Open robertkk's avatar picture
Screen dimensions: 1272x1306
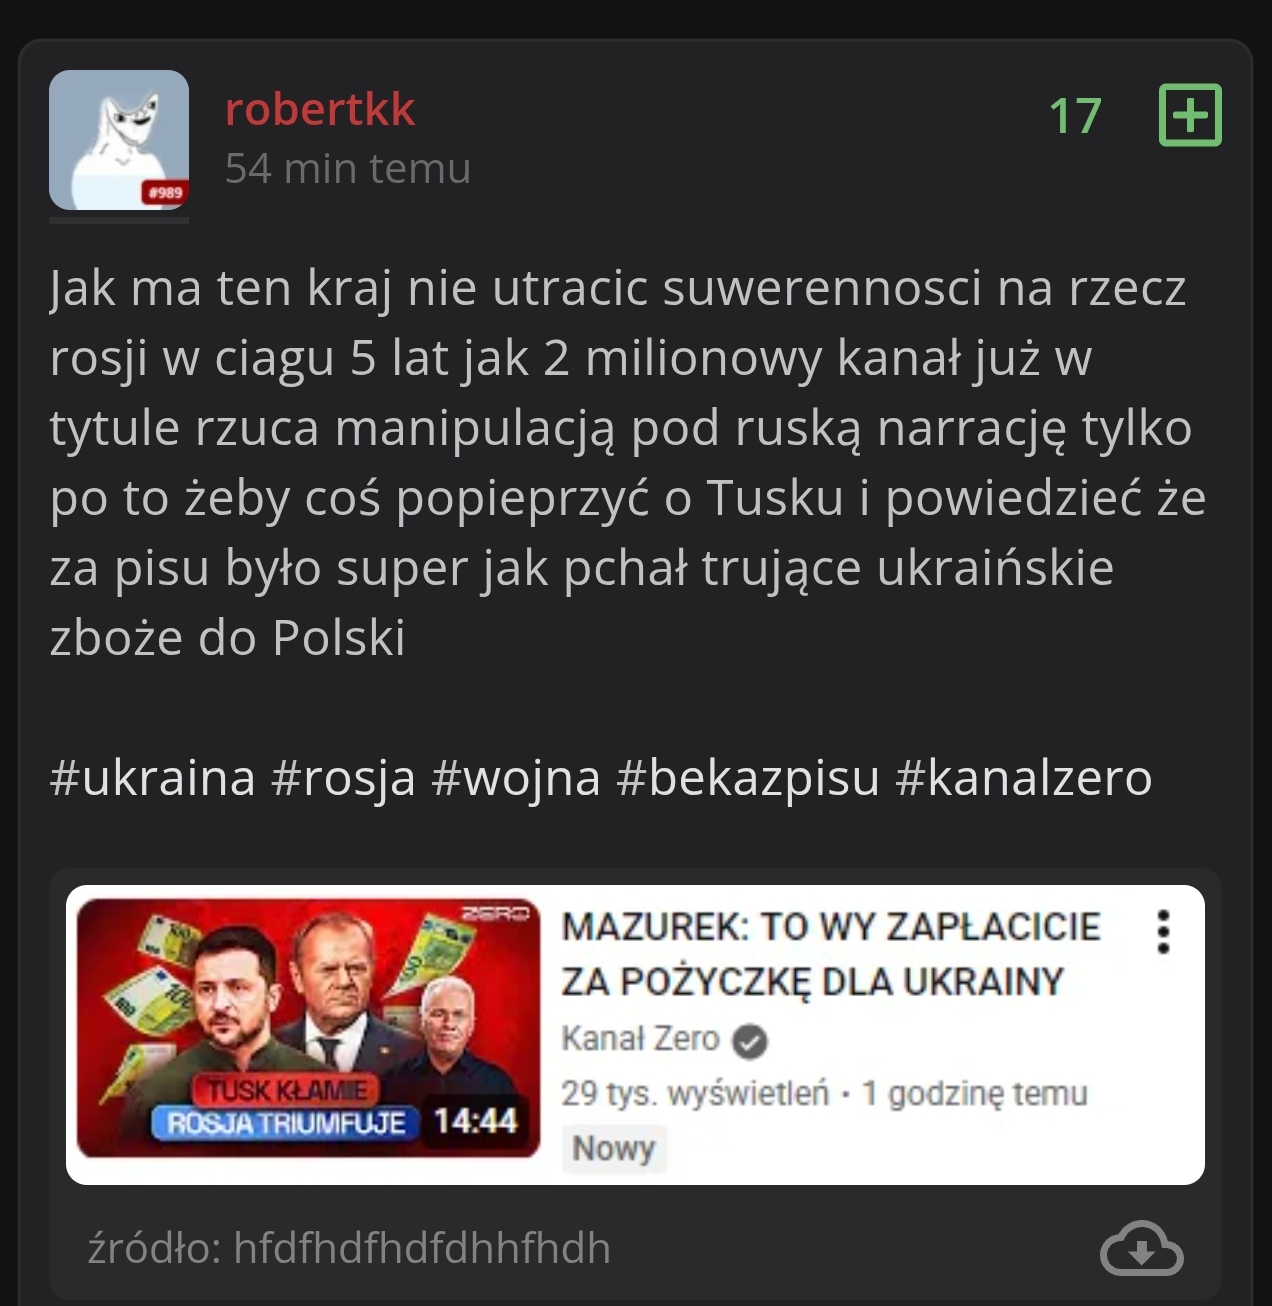119,140
